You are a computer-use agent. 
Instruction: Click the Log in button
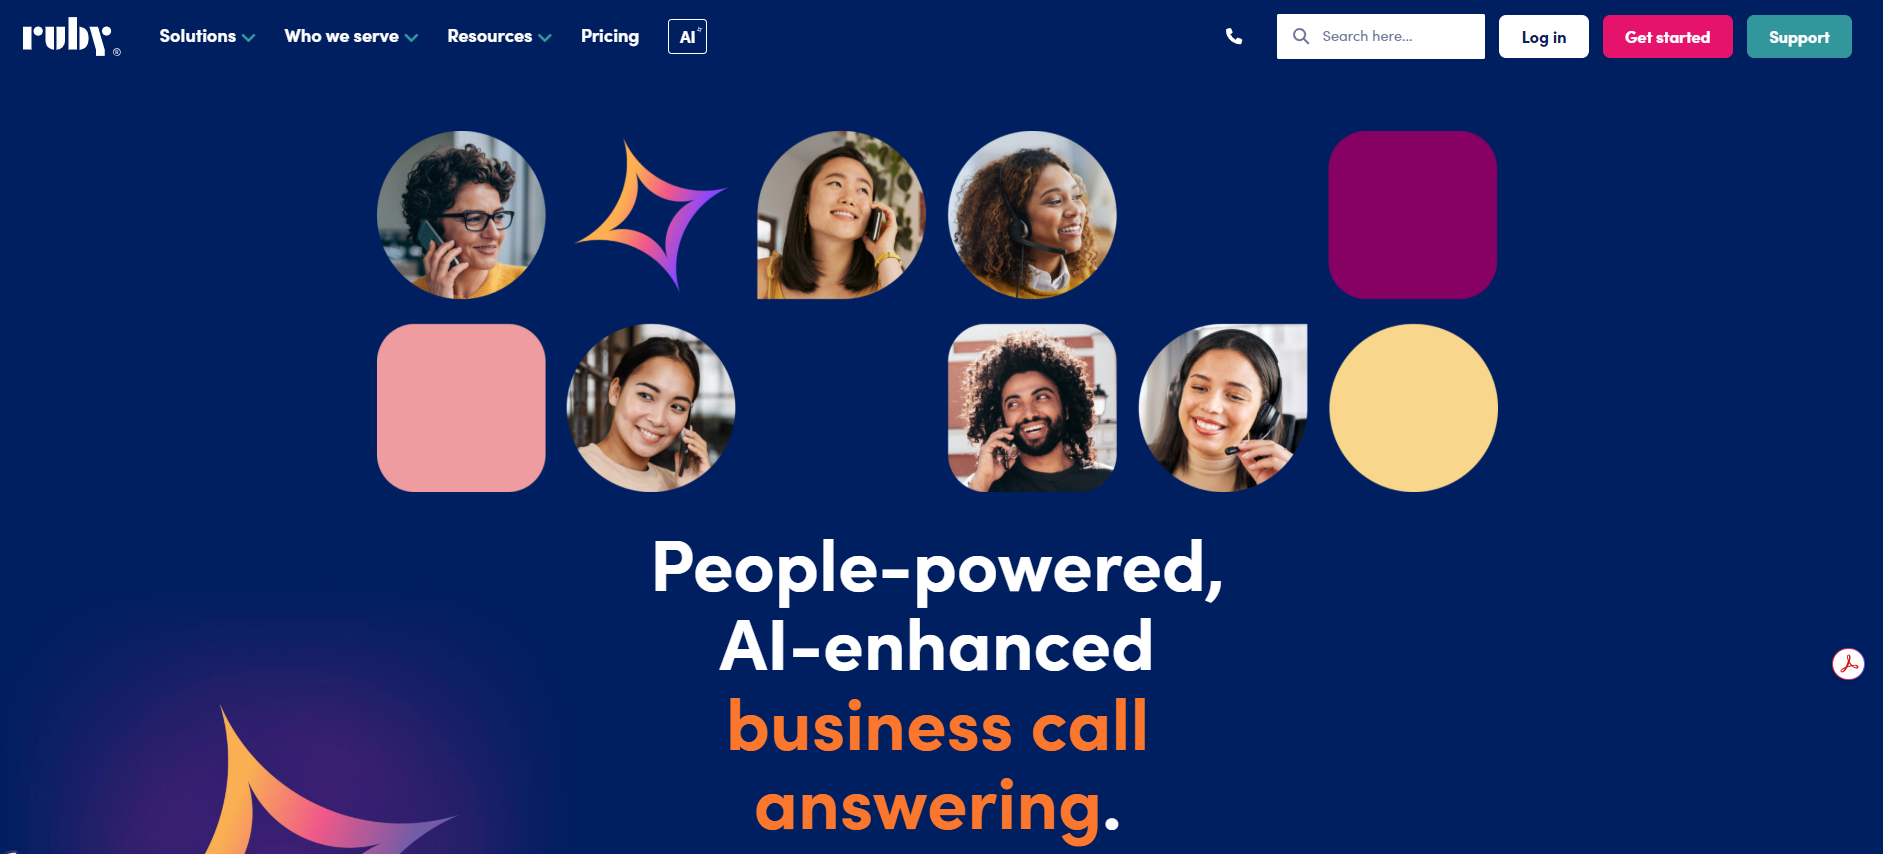click(1543, 37)
